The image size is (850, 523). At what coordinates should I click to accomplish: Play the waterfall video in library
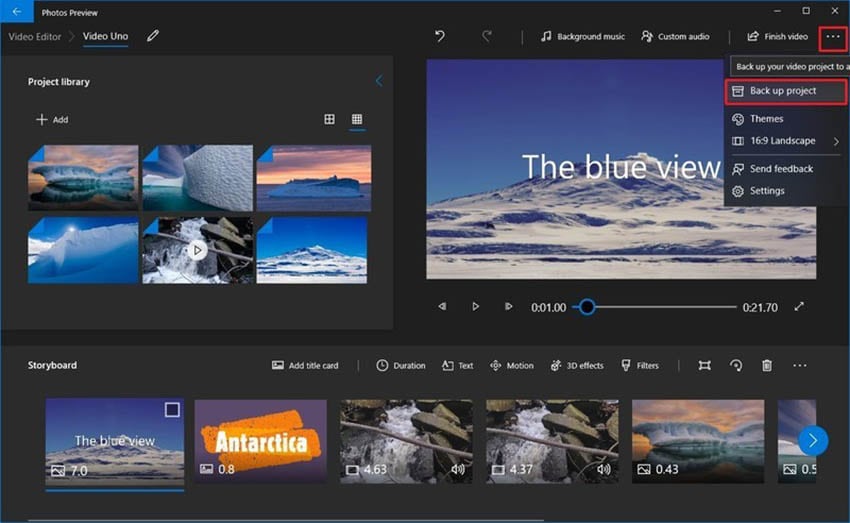pos(197,250)
